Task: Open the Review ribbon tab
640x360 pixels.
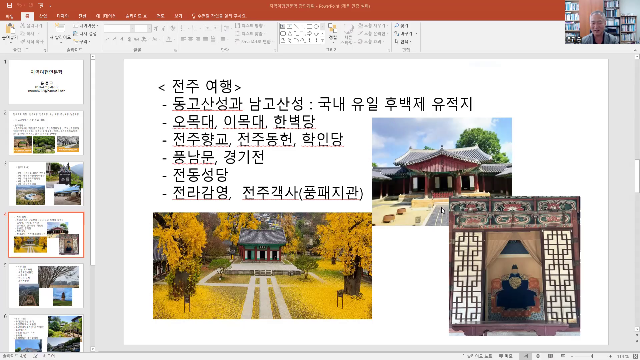Action: point(160,16)
